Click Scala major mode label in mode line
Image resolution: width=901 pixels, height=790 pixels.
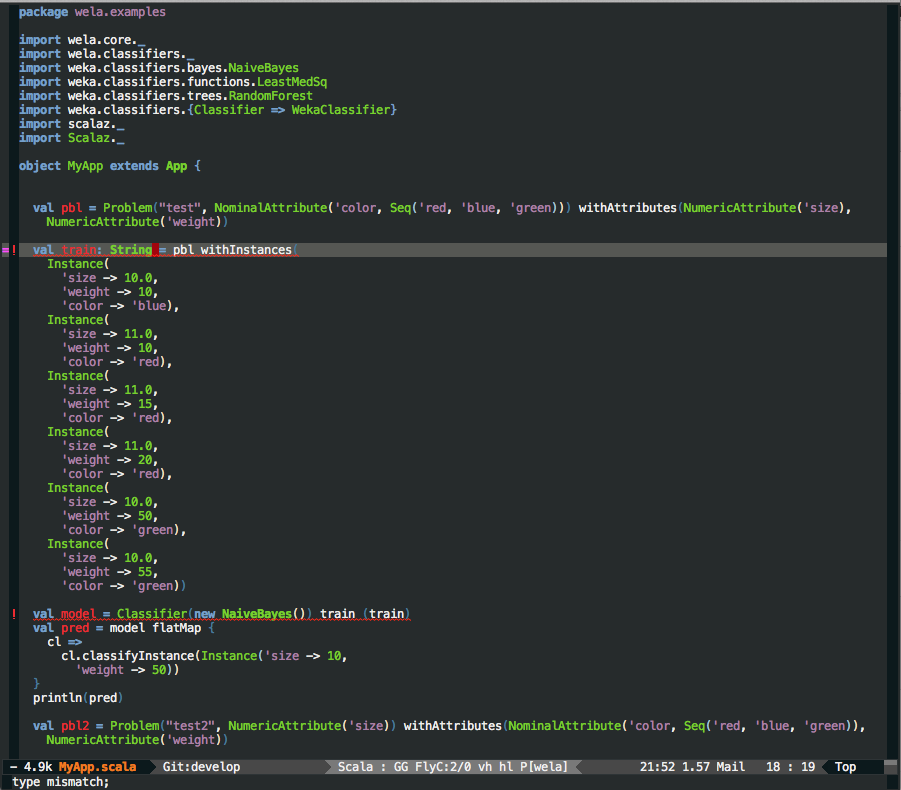point(355,767)
